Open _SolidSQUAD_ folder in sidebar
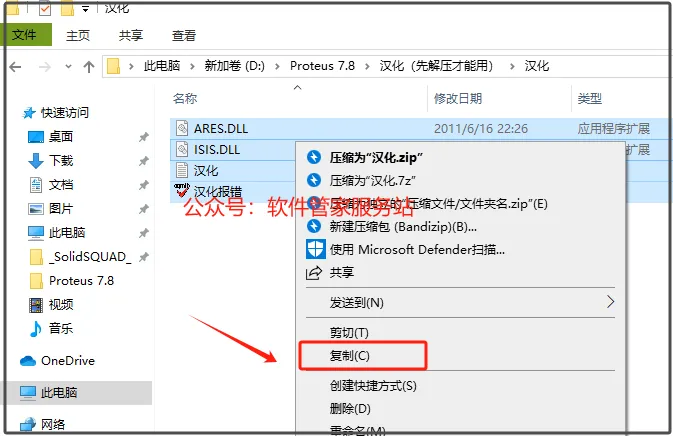Viewport: 673px width, 436px height. (x=90, y=257)
